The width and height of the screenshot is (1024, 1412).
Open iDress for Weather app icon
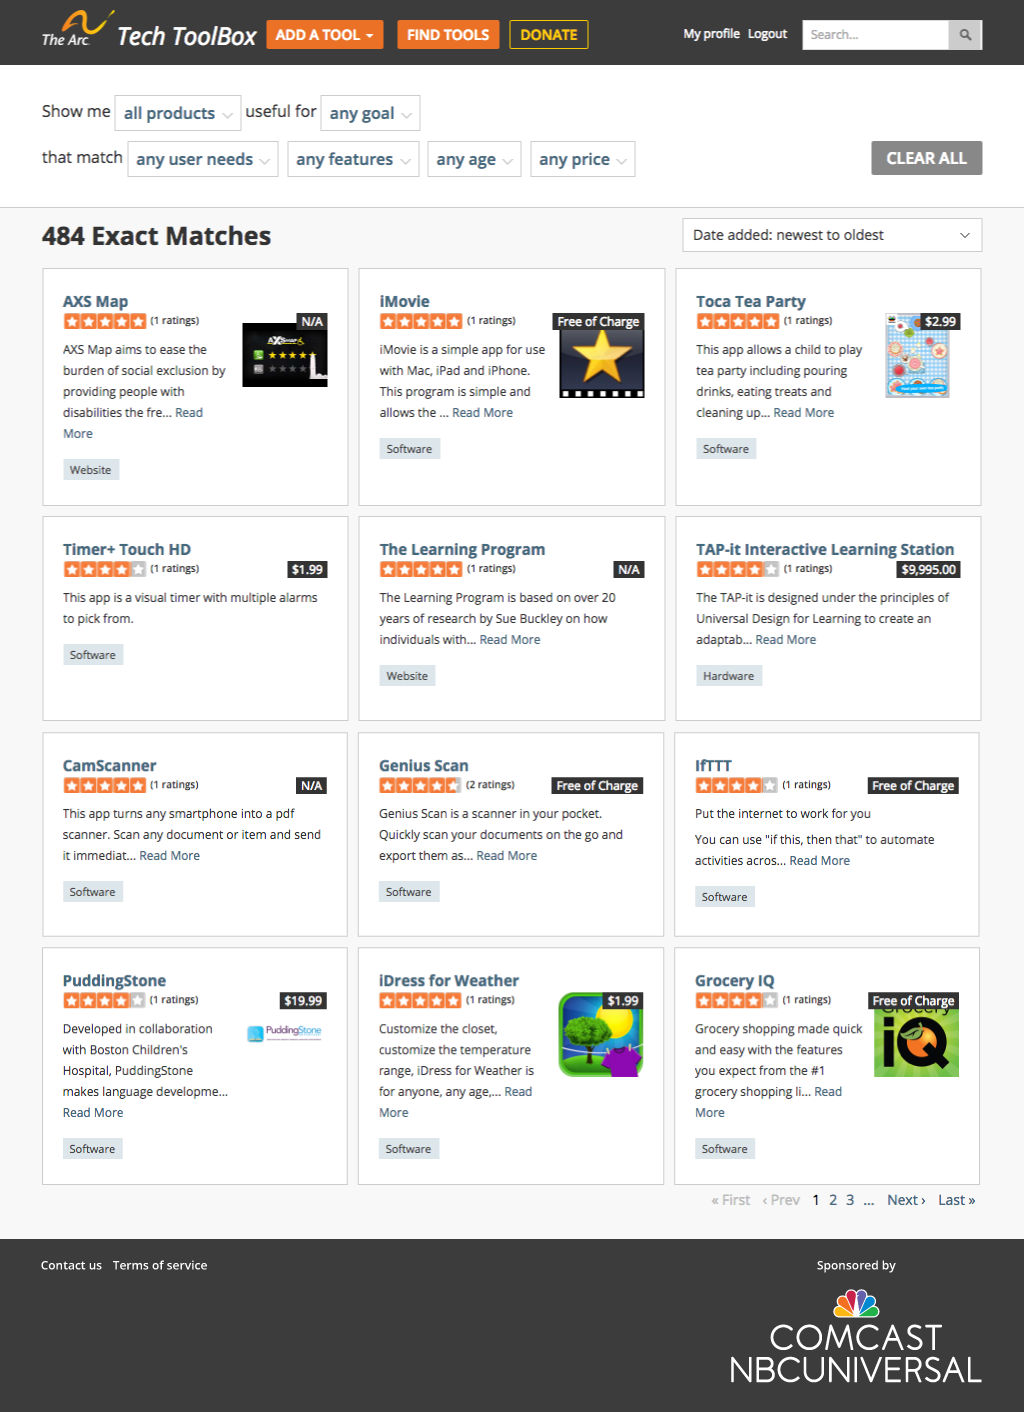(600, 1035)
